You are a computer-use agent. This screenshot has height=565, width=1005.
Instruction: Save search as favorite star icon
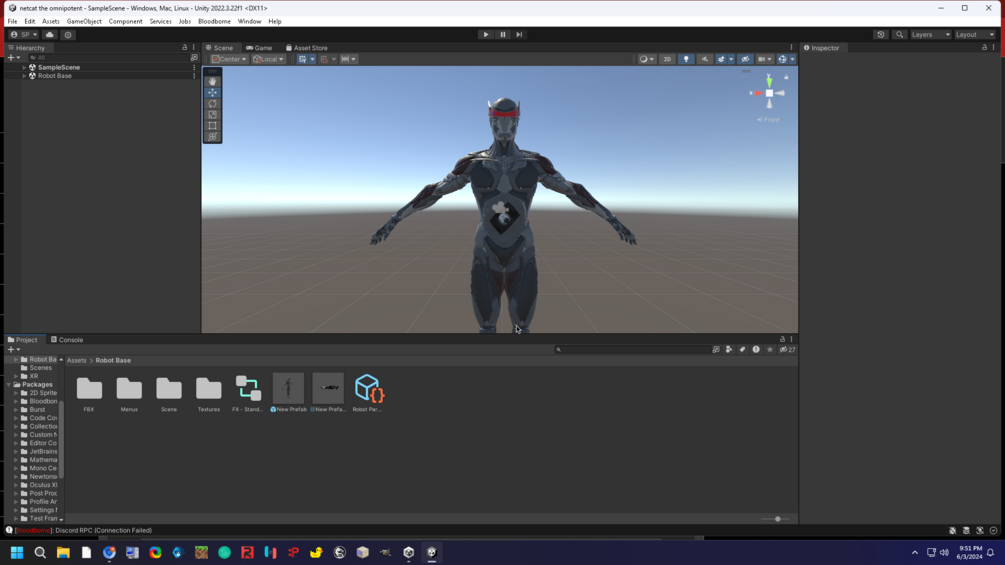770,350
